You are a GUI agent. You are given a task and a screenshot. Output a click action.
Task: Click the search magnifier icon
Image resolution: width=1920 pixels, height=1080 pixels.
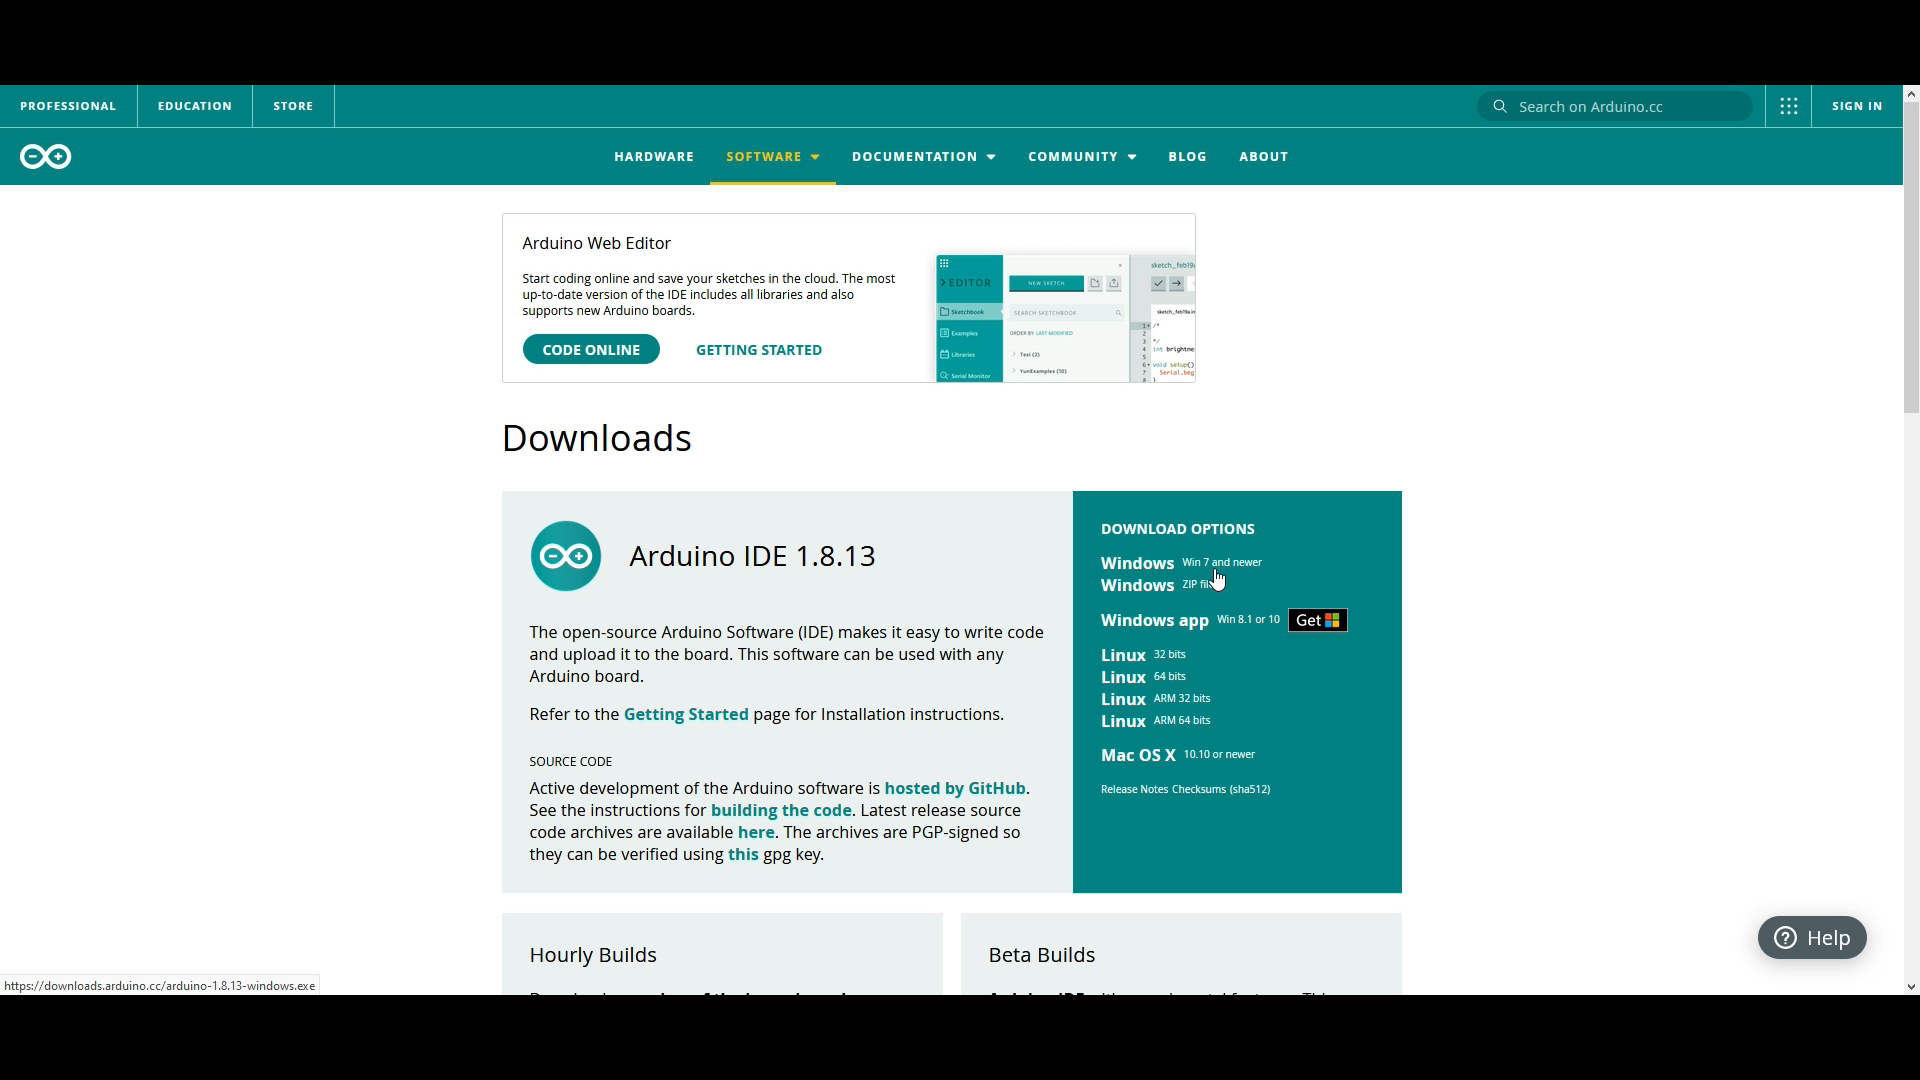[x=1500, y=106]
